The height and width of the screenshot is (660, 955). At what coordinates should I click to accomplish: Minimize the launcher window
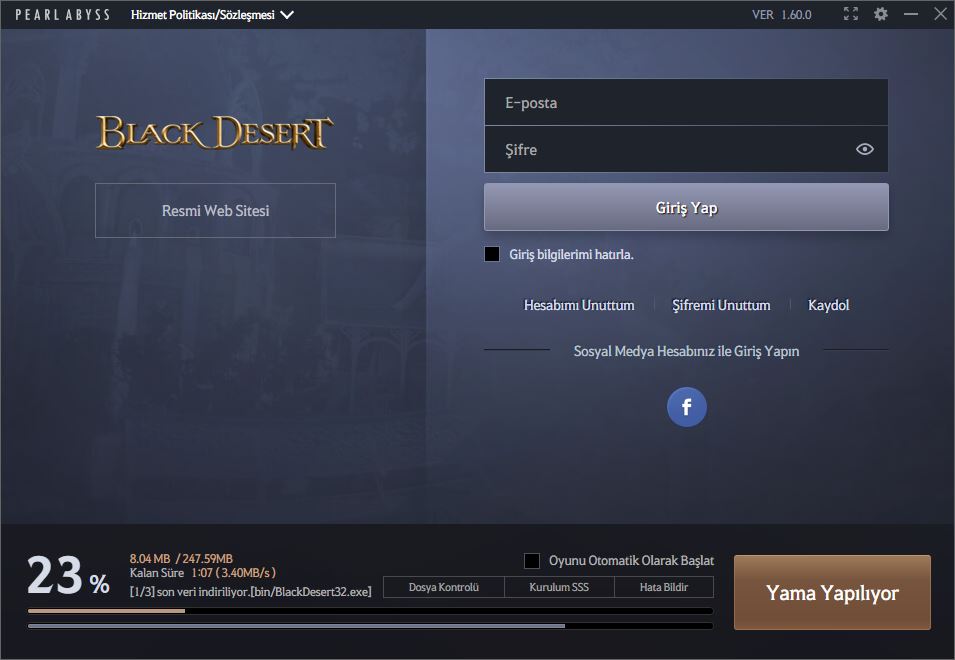pyautogui.click(x=911, y=14)
